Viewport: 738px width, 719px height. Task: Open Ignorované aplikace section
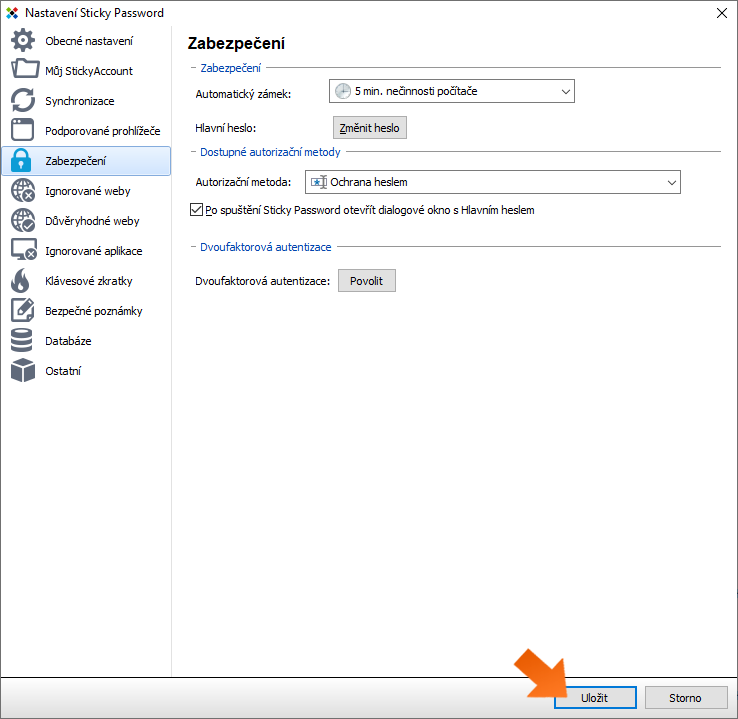[86, 251]
